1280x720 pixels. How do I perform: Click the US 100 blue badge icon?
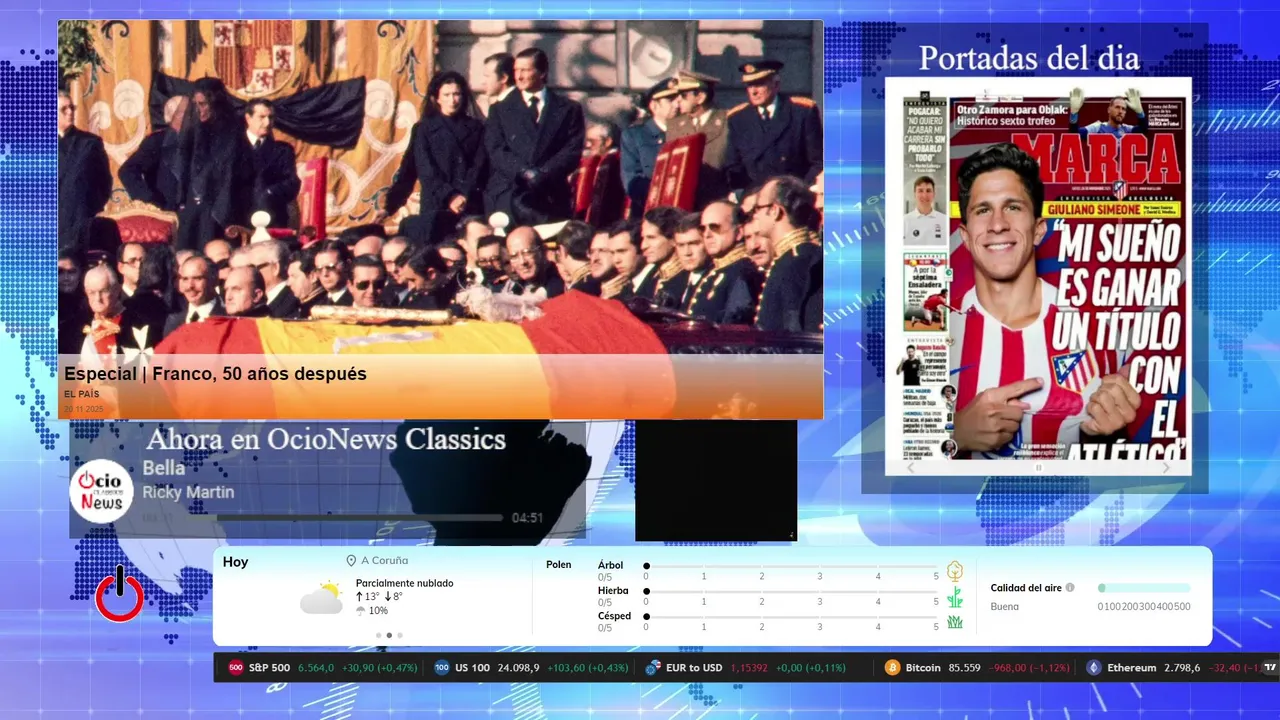[442, 668]
